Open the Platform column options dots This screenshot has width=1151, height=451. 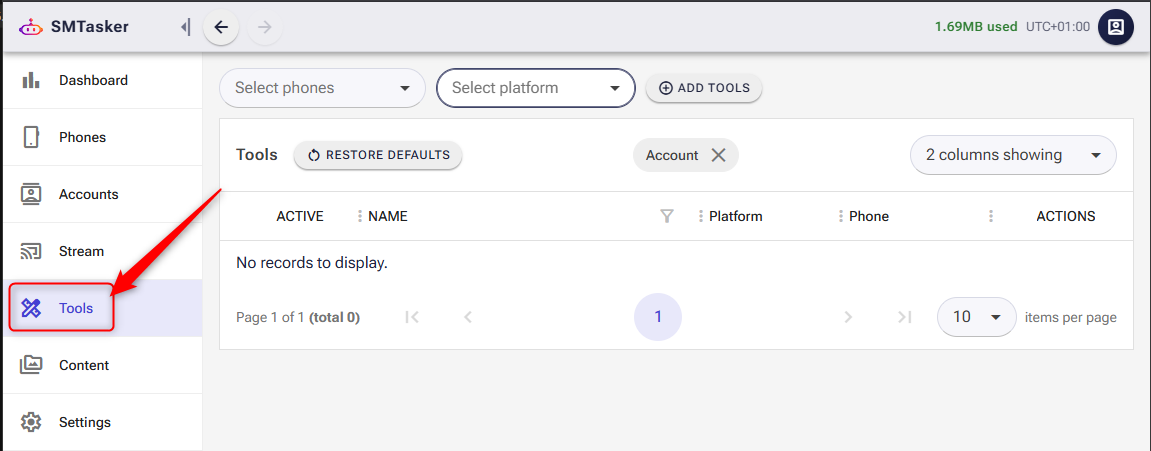click(x=701, y=216)
